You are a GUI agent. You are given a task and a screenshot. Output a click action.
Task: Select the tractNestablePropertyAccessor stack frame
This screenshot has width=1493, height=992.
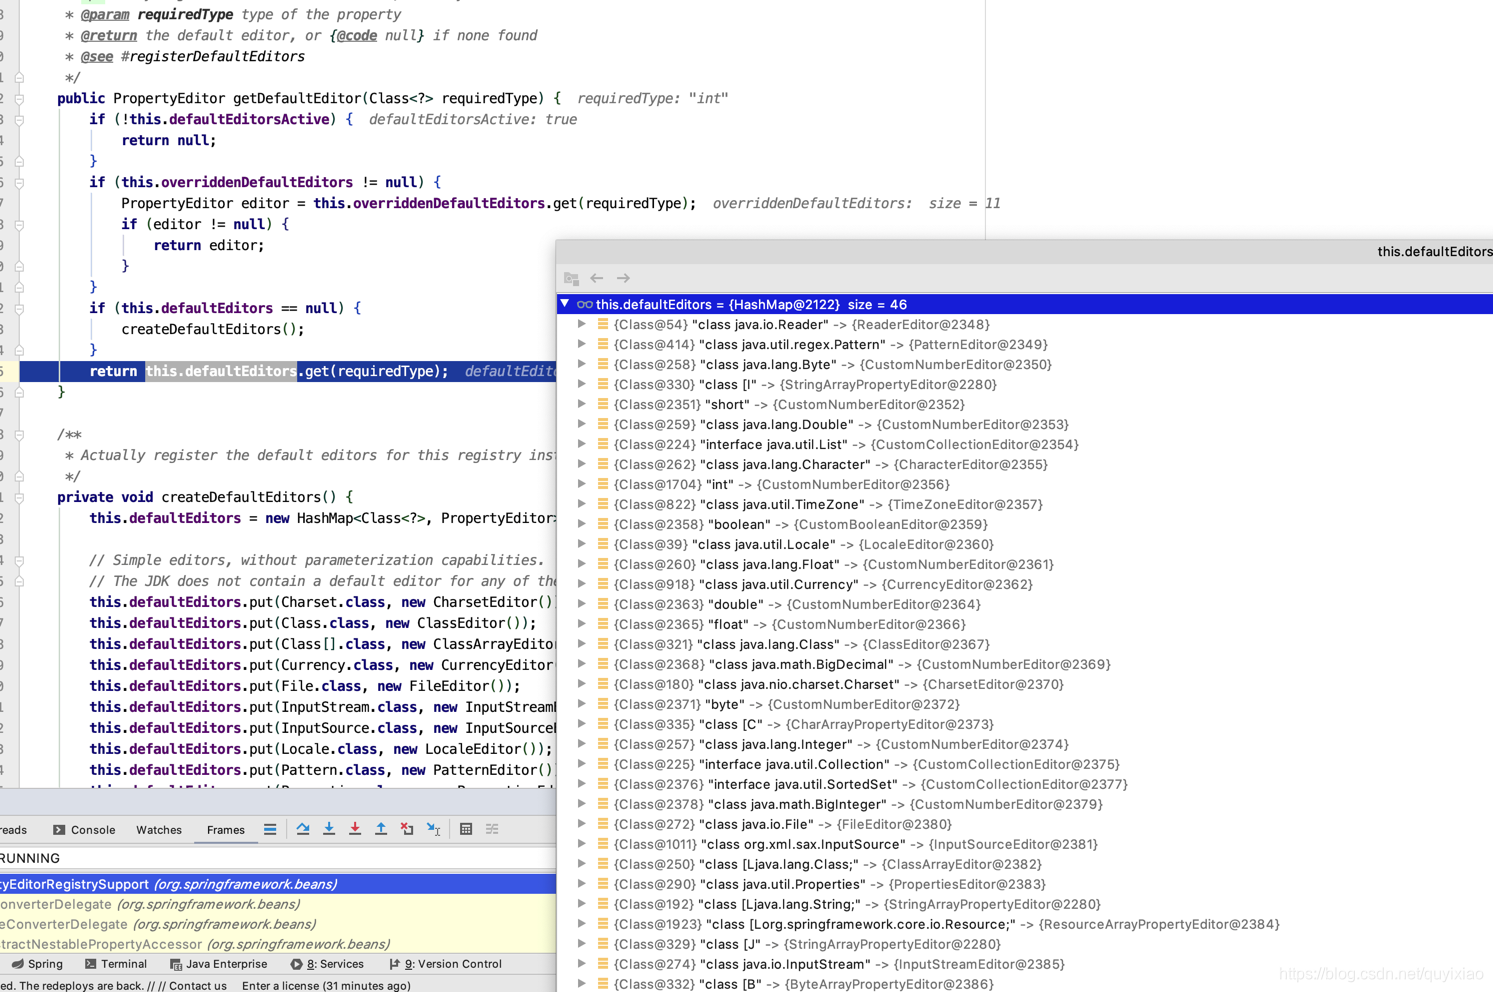(x=278, y=944)
